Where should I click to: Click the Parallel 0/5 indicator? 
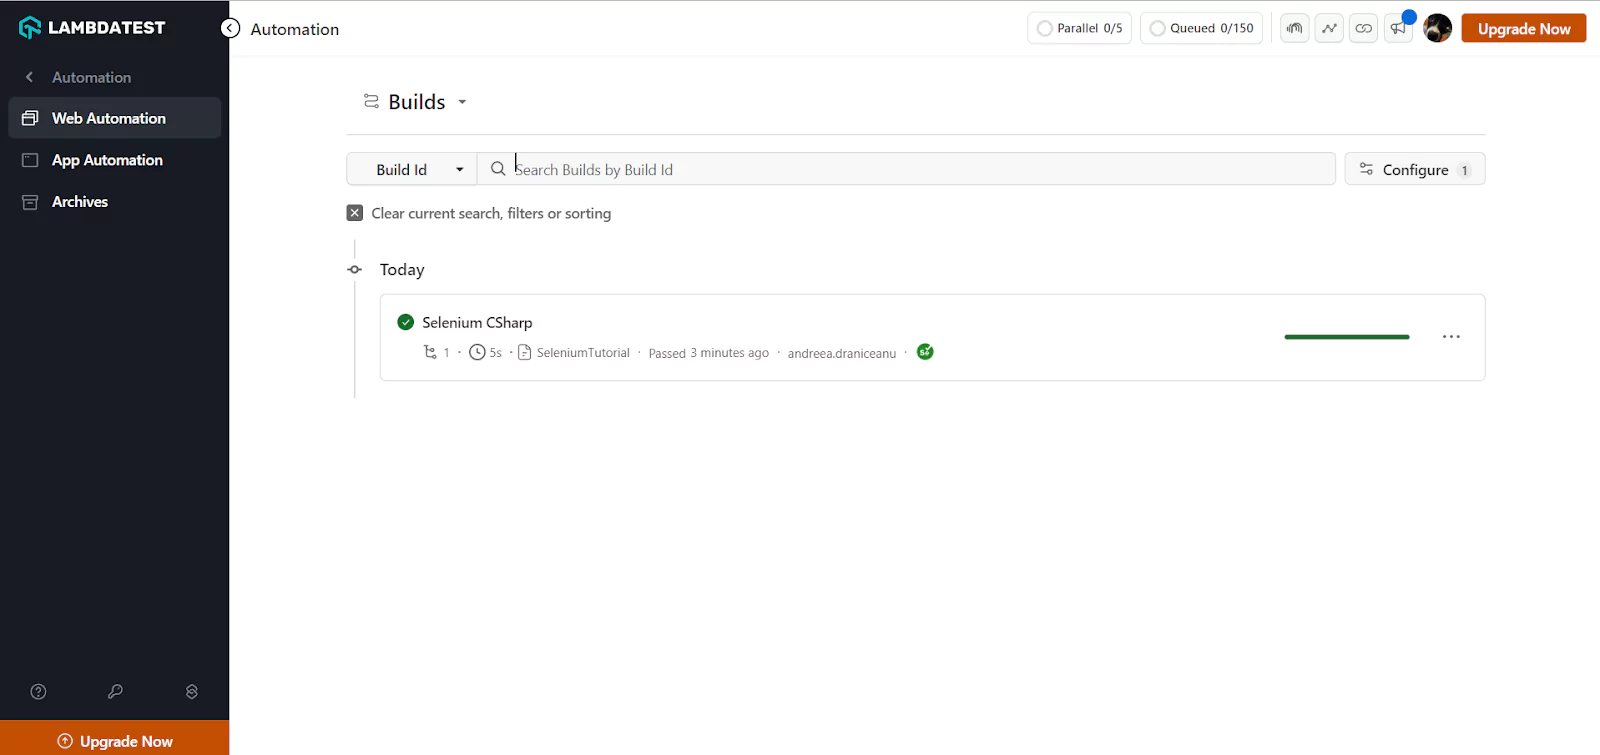pyautogui.click(x=1080, y=28)
